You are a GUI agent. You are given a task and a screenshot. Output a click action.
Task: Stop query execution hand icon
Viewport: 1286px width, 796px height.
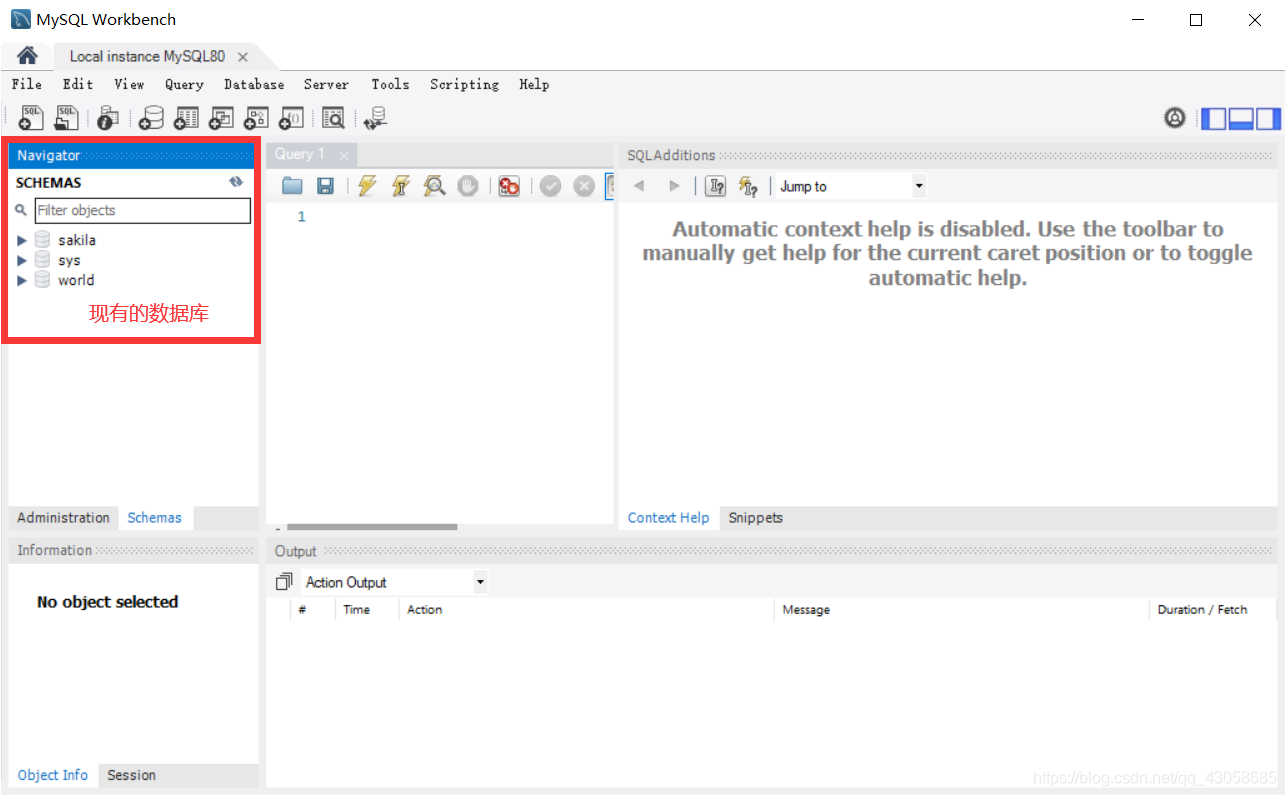point(467,186)
